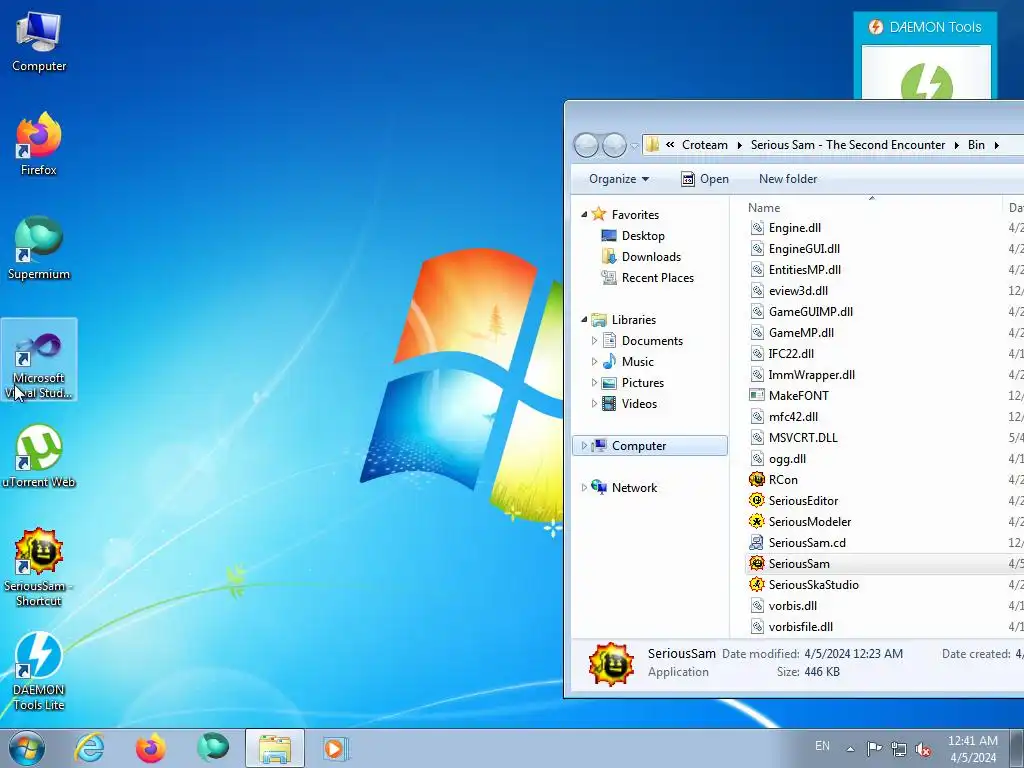Expand the Network tree node

coord(584,487)
